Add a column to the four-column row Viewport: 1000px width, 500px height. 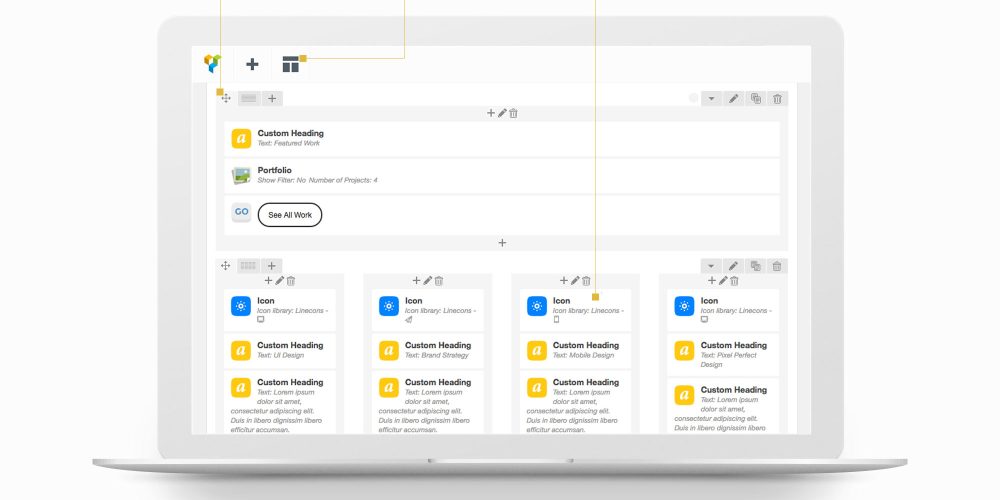coord(271,266)
